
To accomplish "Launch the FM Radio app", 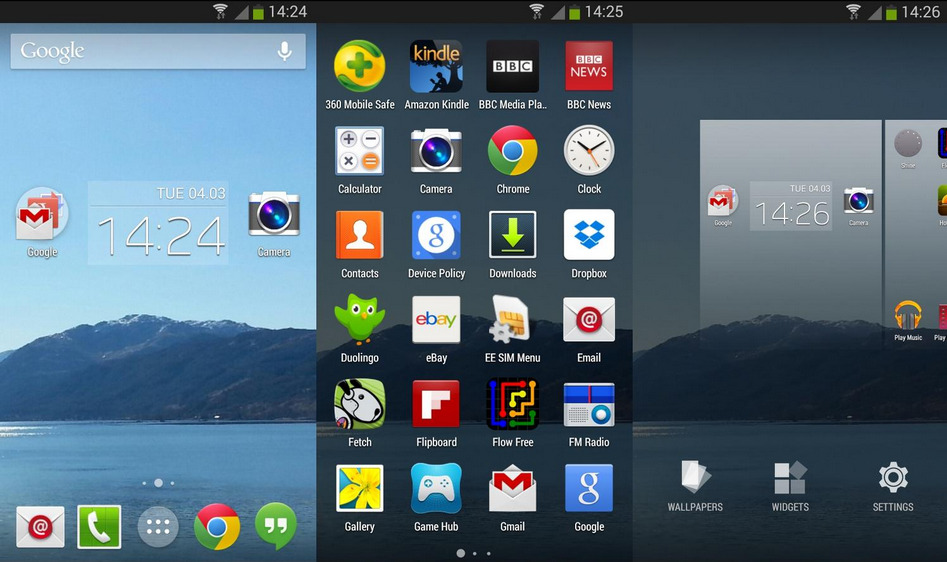I will pyautogui.click(x=589, y=404).
